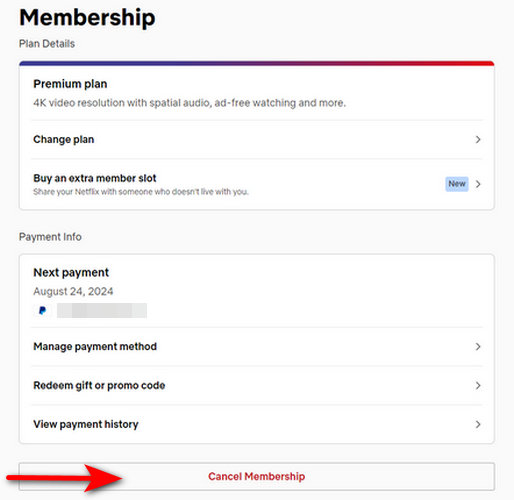Open Manage payment method
This screenshot has height=500, width=514.
257,347
